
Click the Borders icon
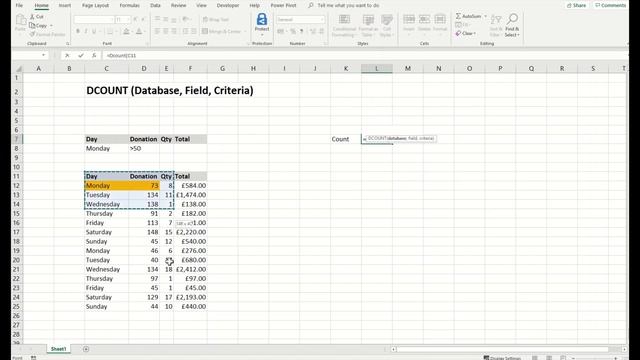tap(110, 31)
